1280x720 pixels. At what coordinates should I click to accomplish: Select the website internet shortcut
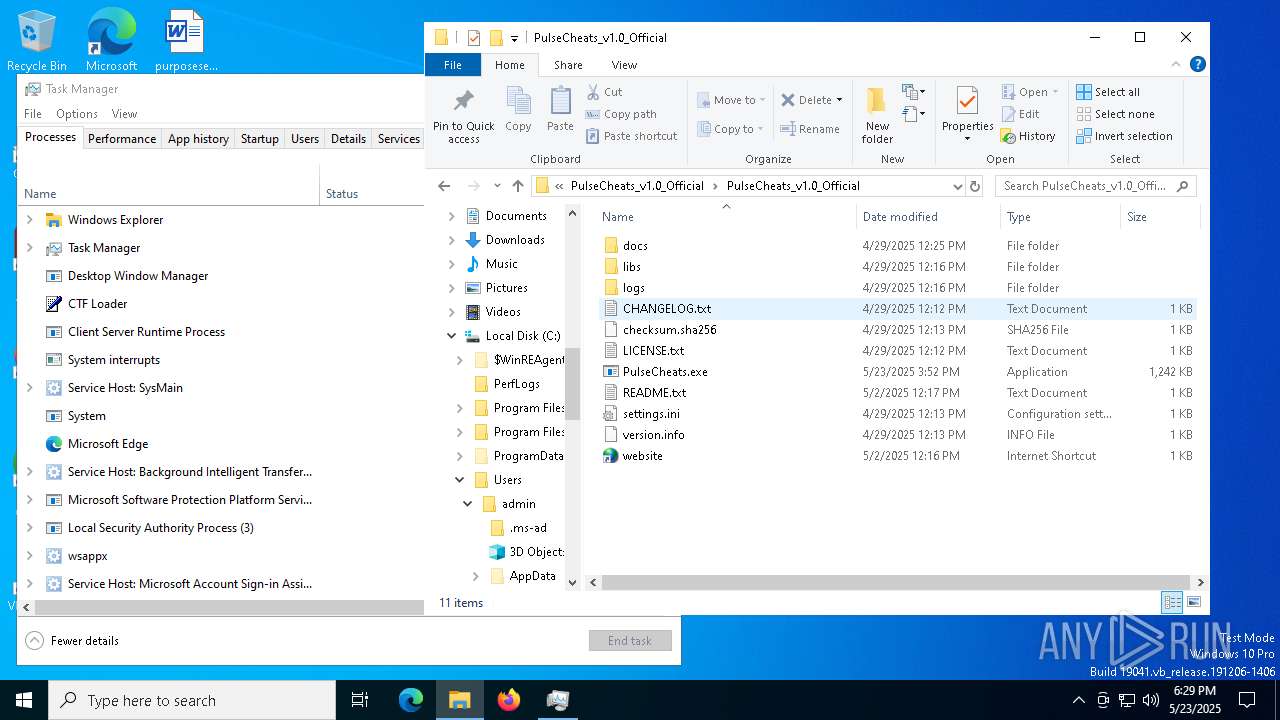642,456
